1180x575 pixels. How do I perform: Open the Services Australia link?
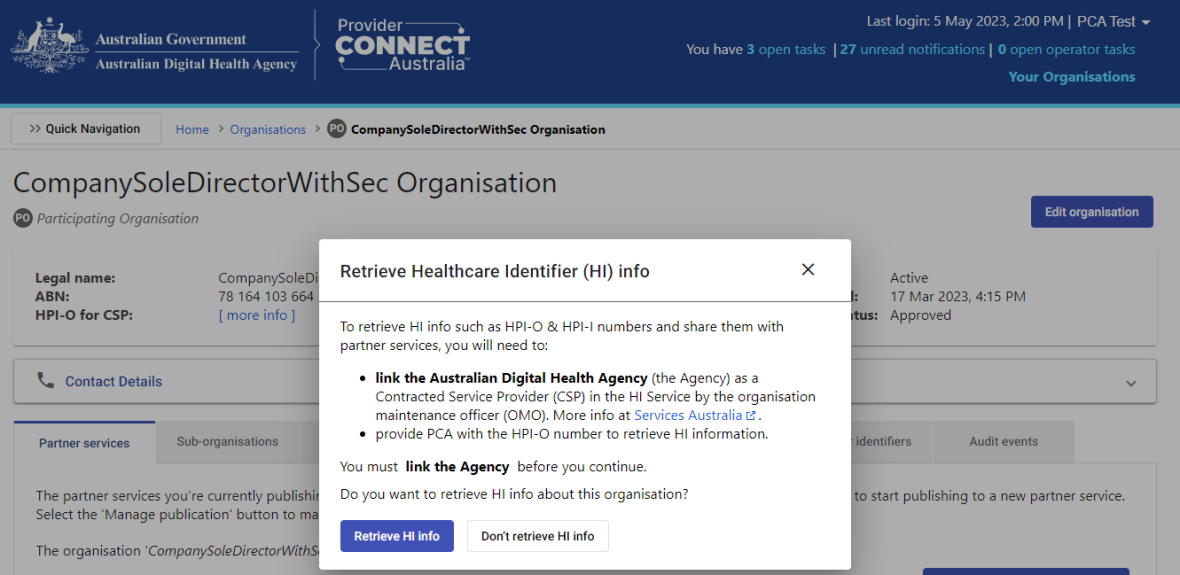click(689, 415)
